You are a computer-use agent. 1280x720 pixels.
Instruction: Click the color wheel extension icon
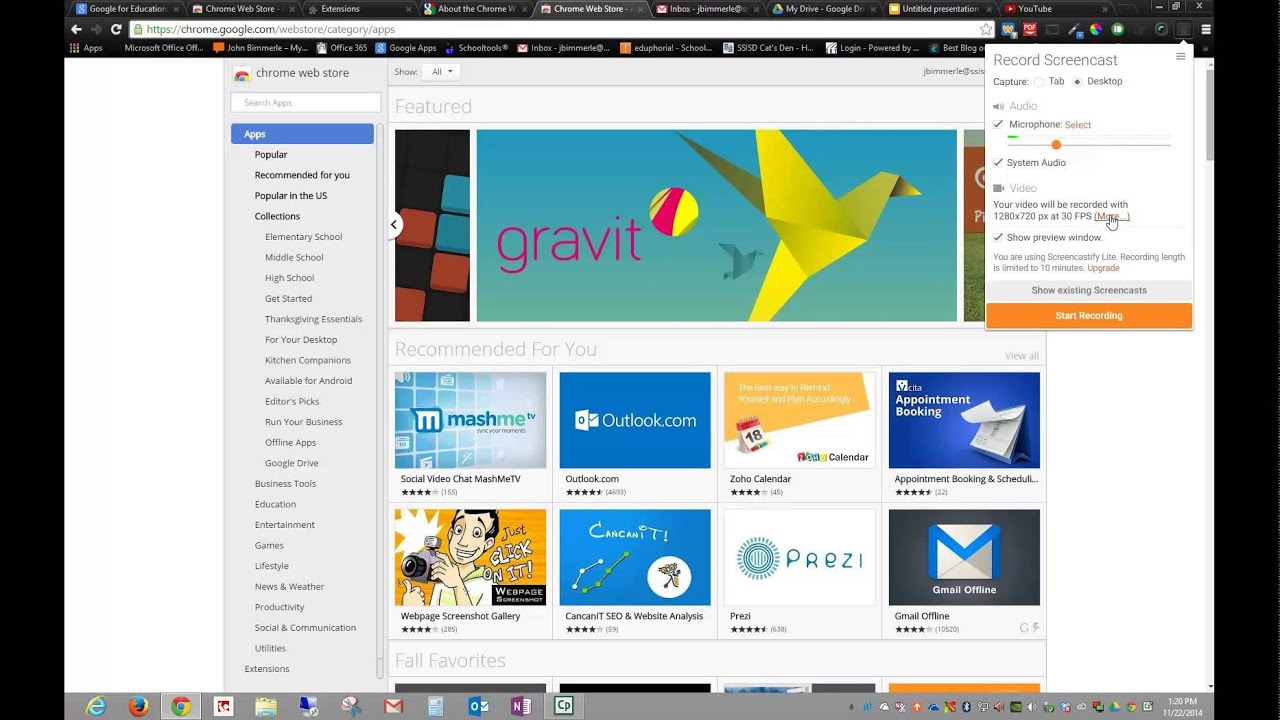[x=1096, y=30]
